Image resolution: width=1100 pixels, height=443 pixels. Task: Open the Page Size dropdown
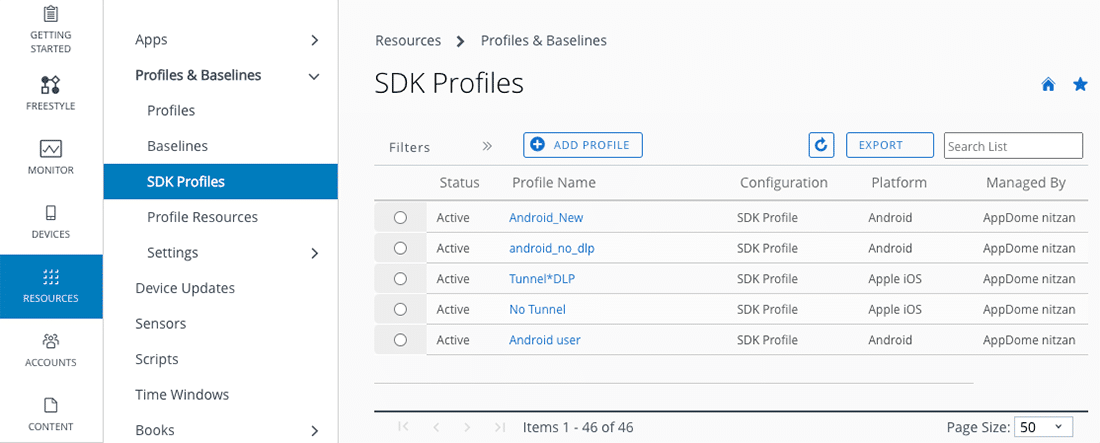[1043, 427]
